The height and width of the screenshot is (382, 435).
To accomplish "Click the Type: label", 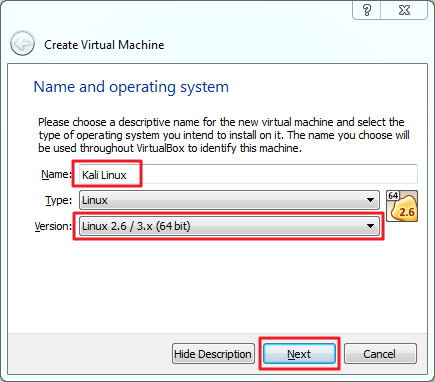I will coord(58,200).
